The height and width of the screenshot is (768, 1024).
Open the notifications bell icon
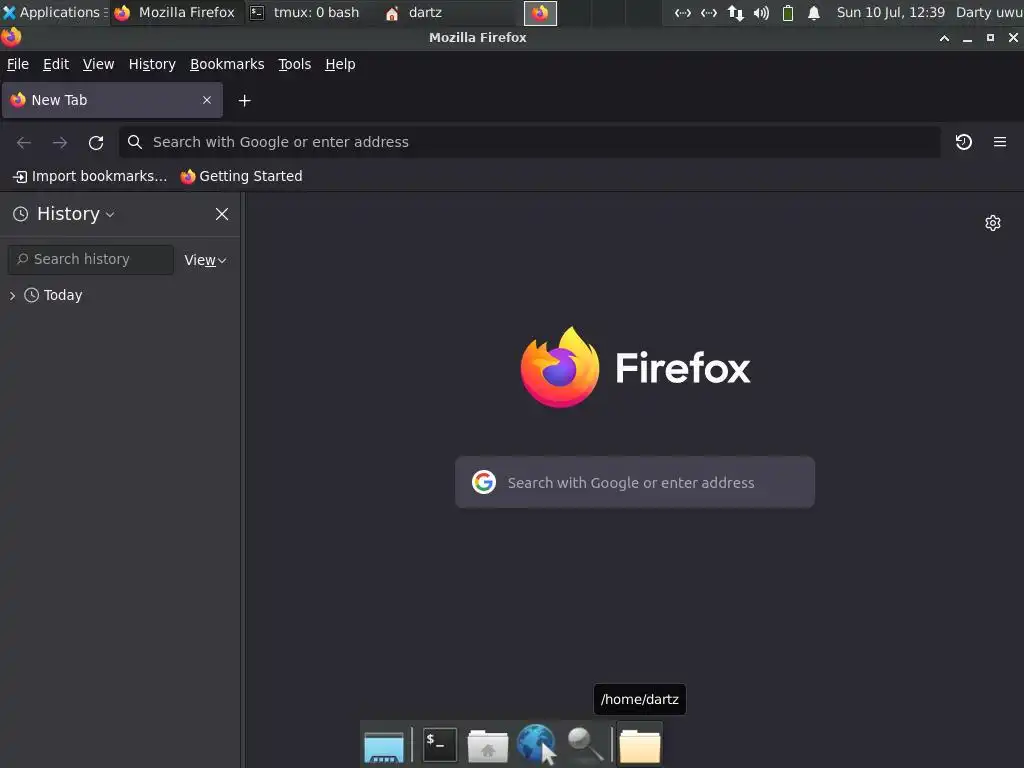click(814, 13)
